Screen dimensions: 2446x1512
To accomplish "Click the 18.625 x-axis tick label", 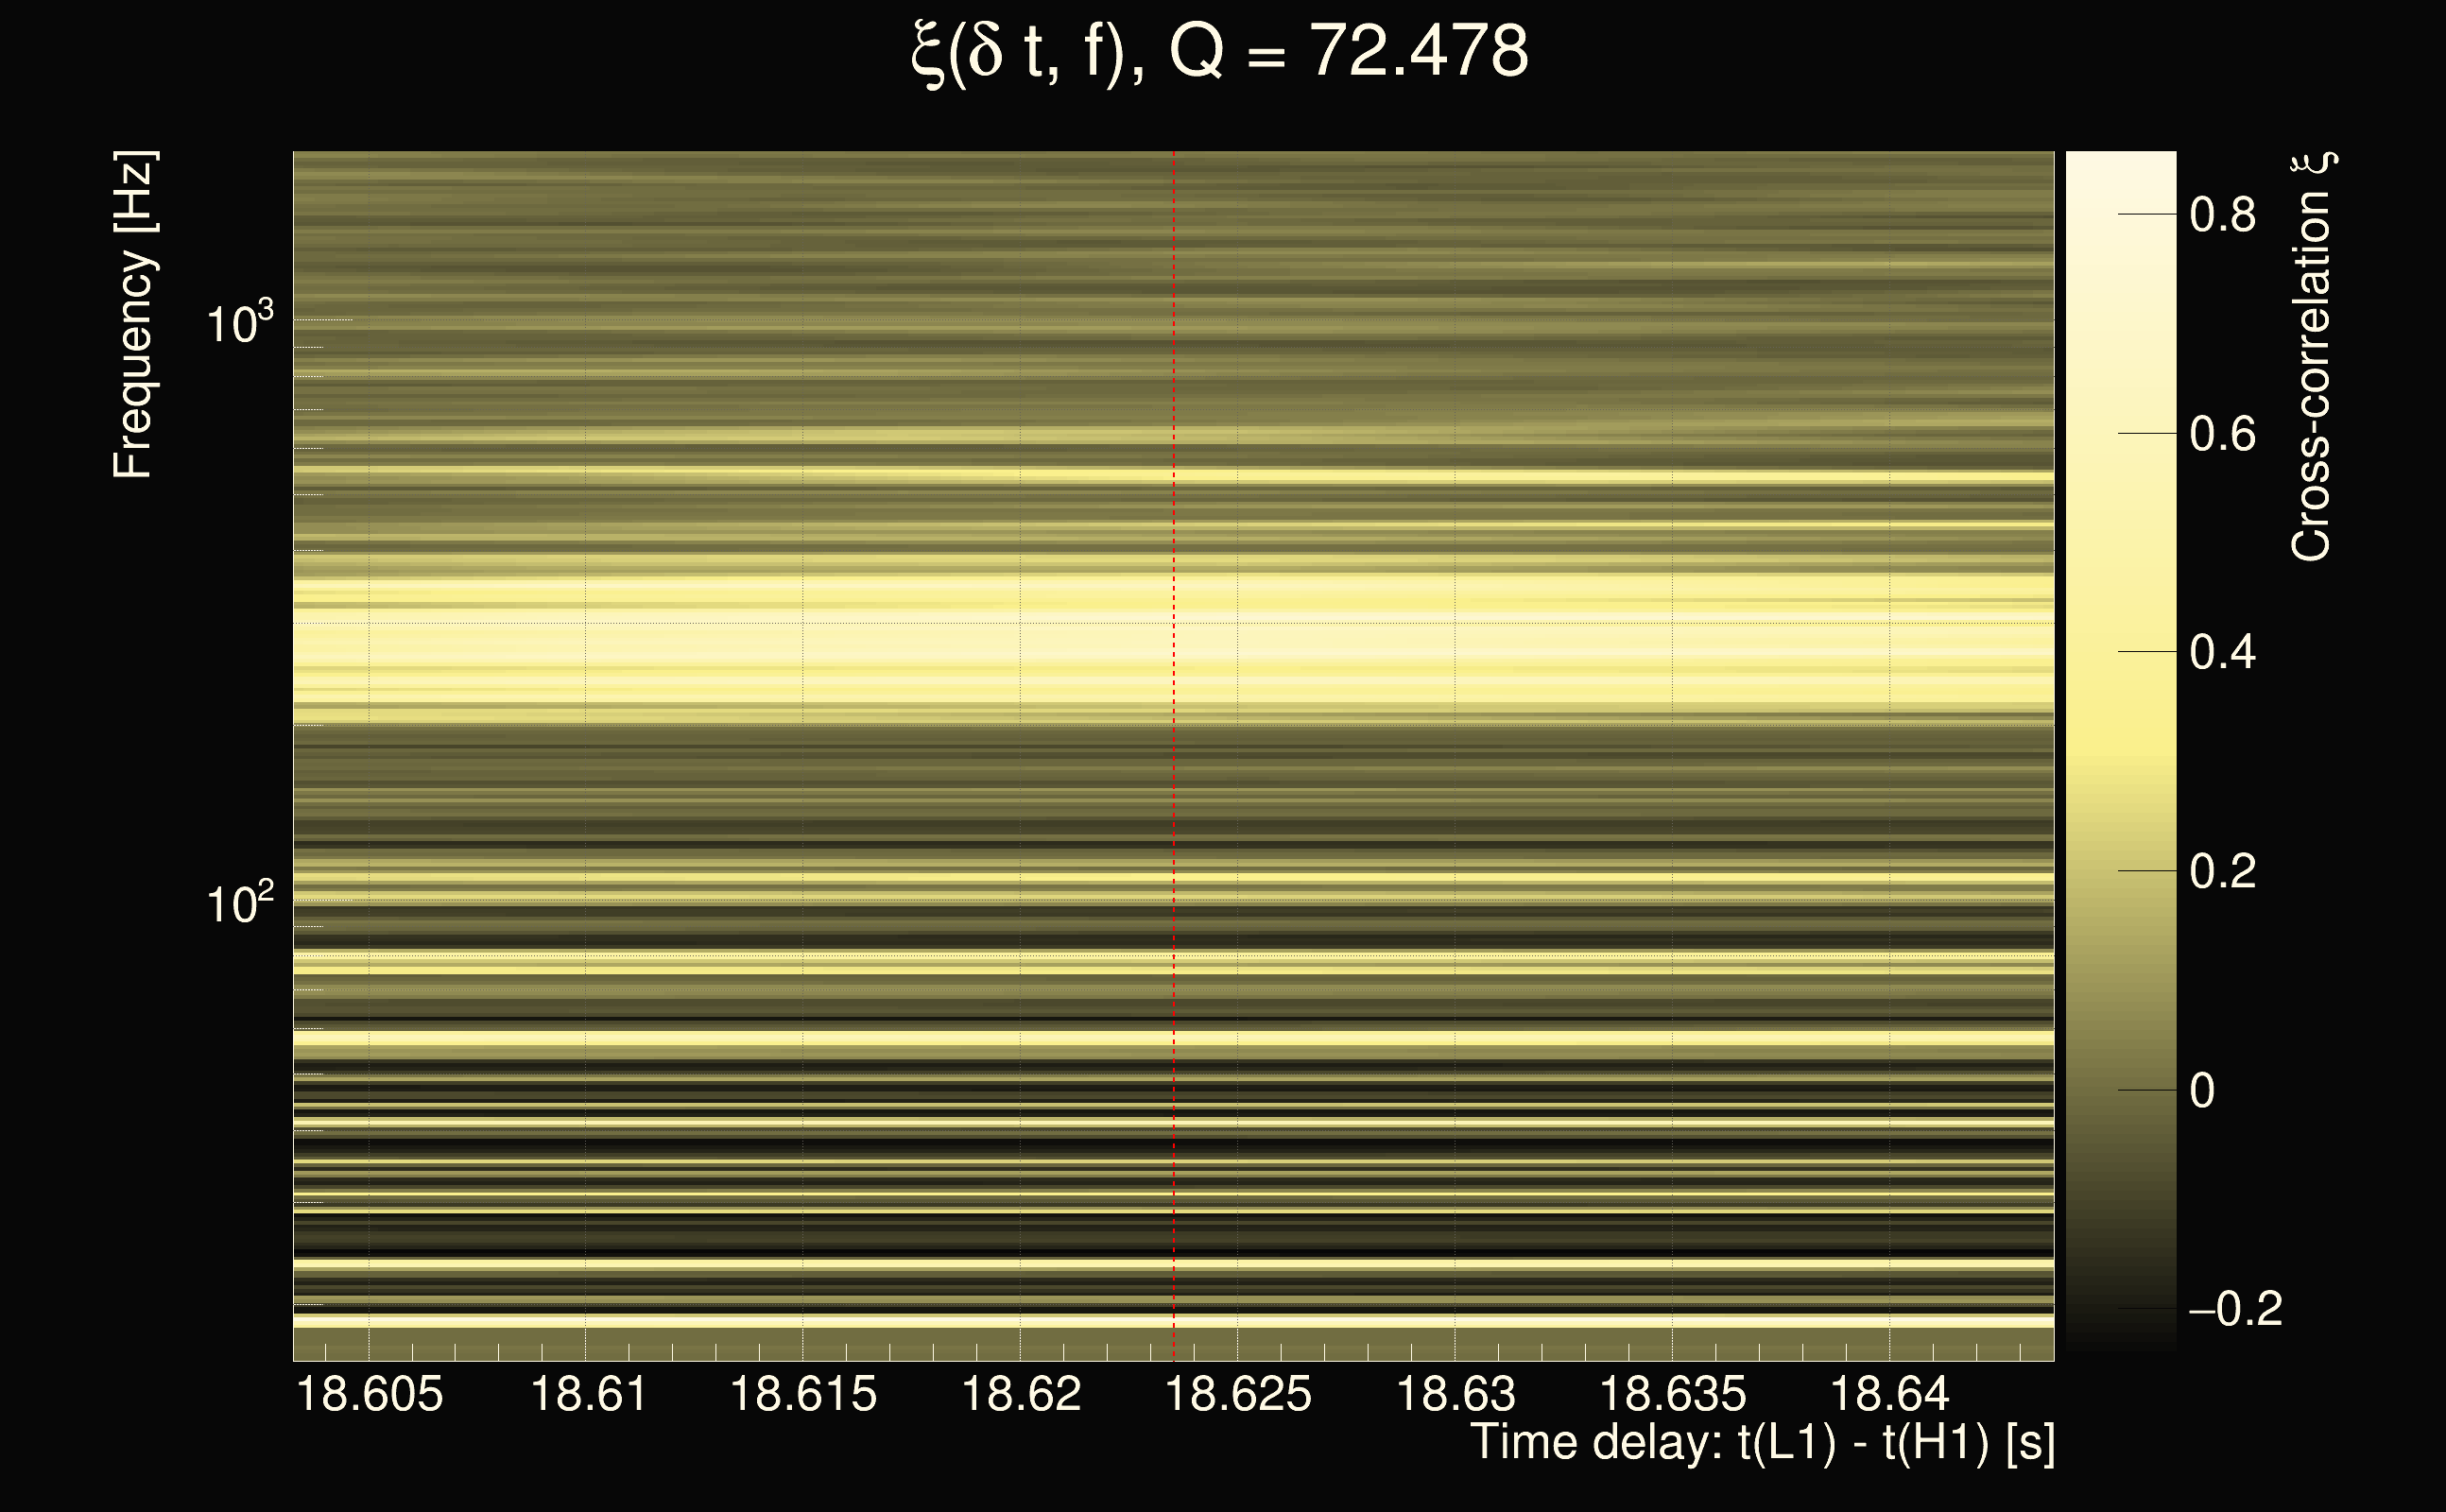I will click(x=1238, y=1394).
